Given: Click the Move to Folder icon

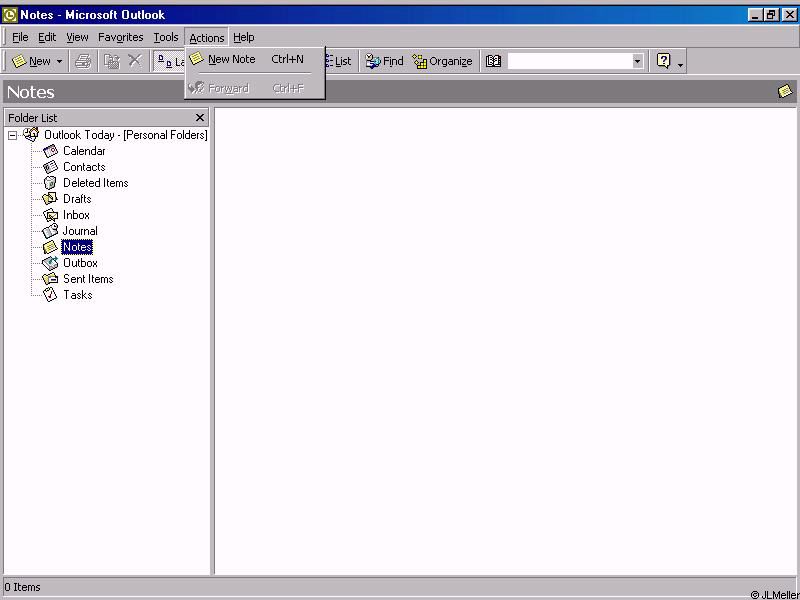Looking at the screenshot, I should [112, 61].
